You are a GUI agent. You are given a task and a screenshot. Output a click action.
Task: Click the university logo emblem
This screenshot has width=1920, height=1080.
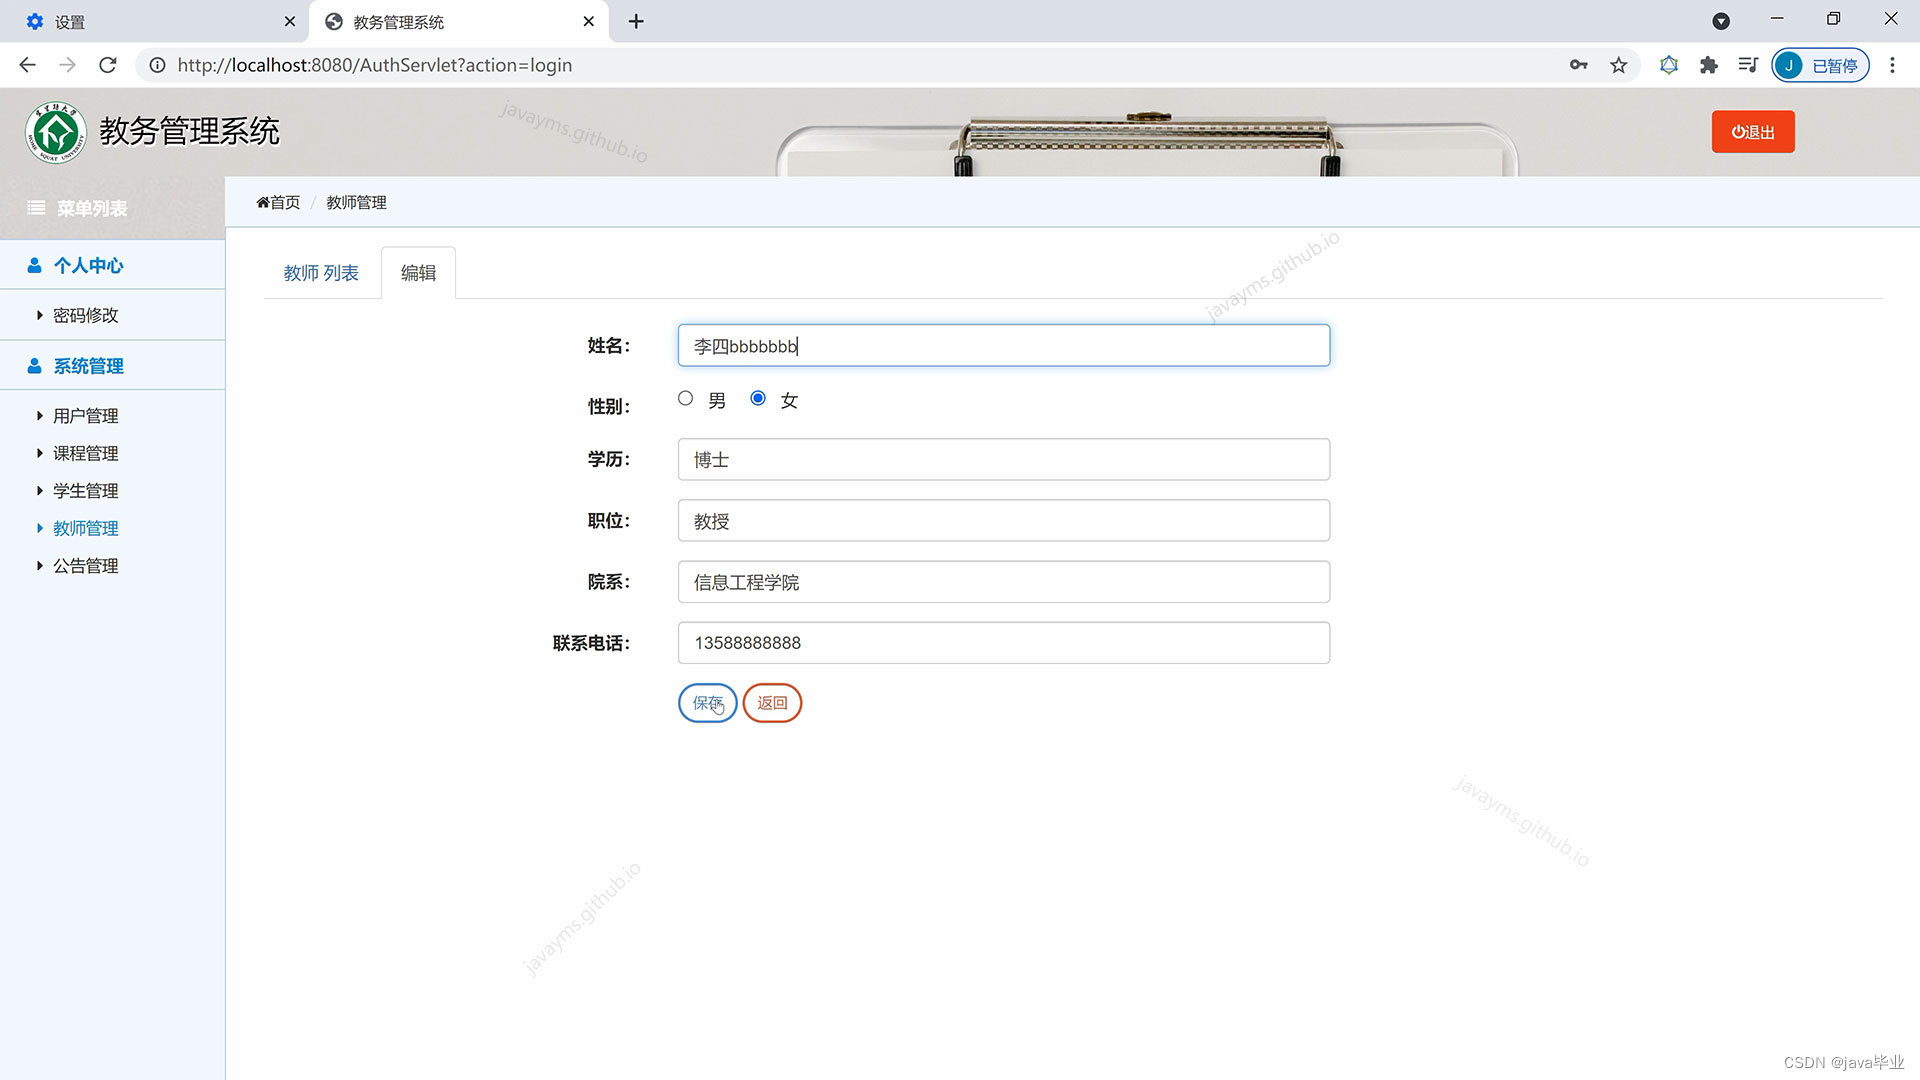(56, 132)
